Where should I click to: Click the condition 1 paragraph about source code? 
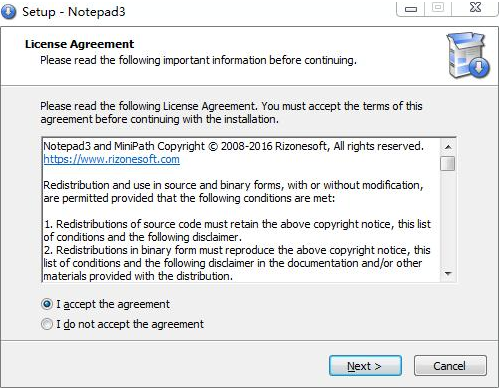pos(237,230)
